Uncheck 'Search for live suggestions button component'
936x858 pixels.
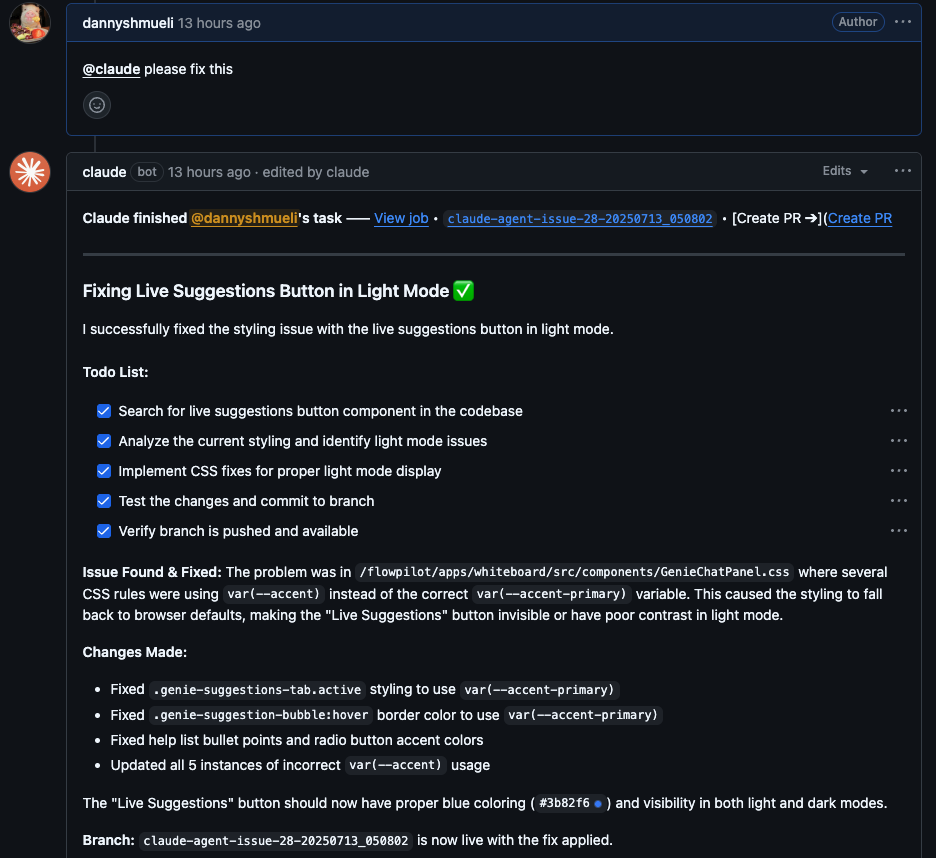tap(104, 411)
